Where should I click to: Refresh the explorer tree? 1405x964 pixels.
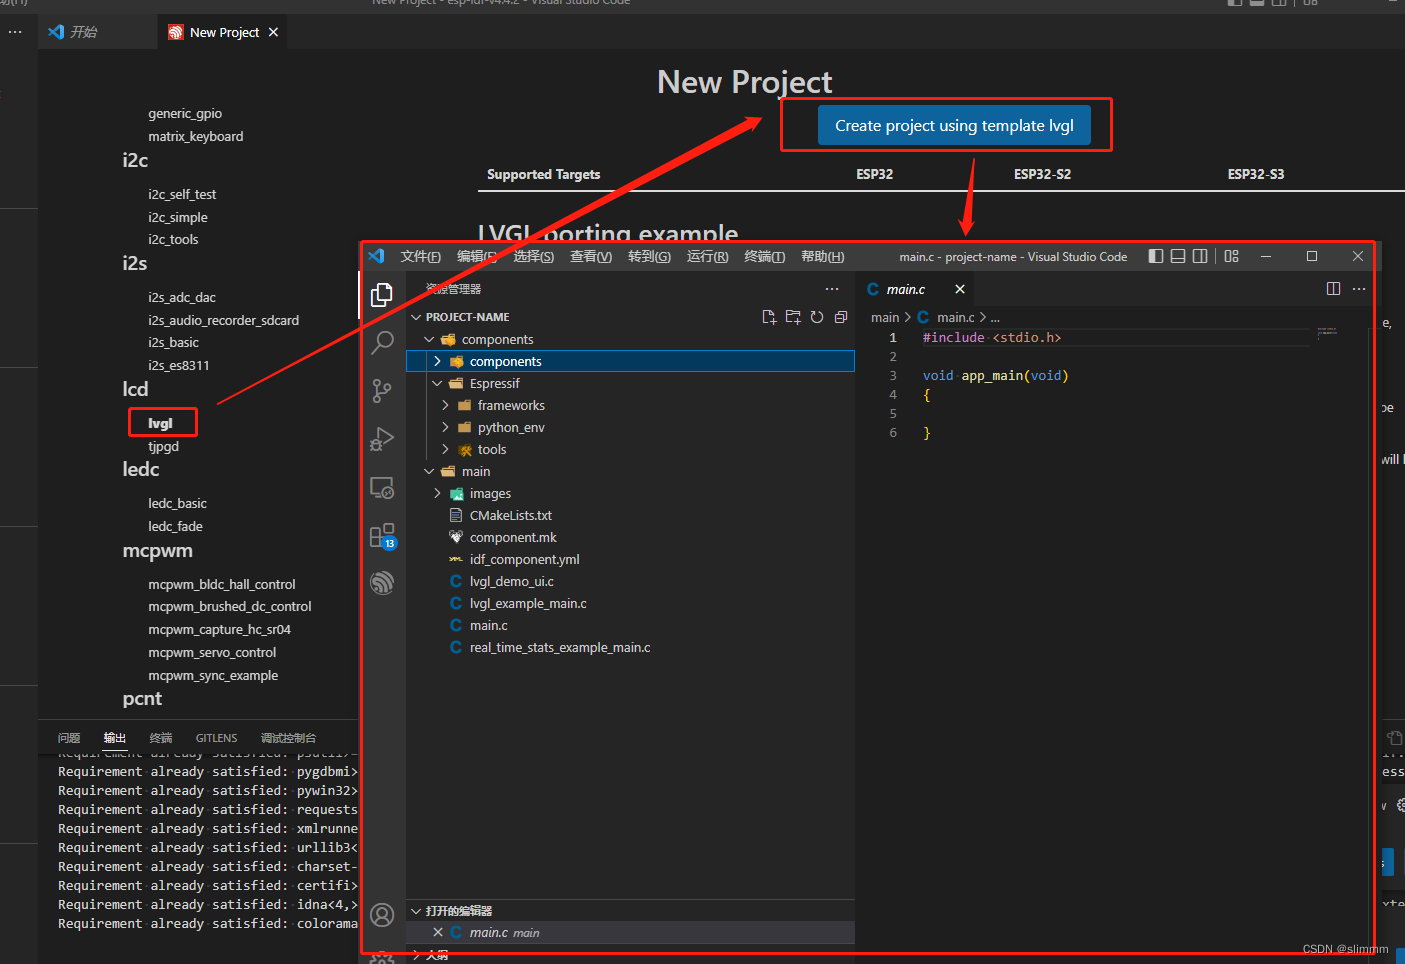point(817,317)
